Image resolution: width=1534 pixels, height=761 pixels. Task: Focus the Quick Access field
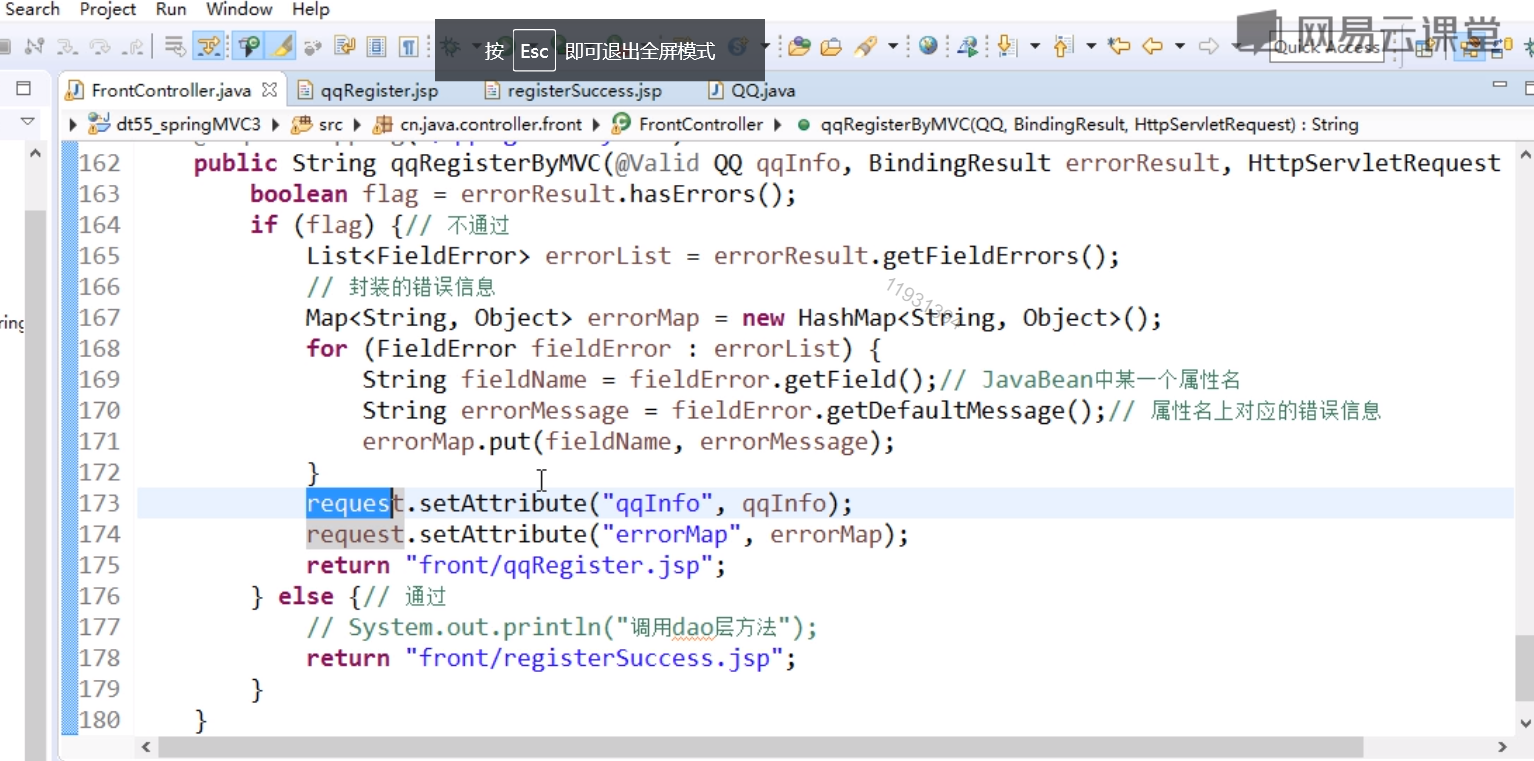[x=1327, y=47]
